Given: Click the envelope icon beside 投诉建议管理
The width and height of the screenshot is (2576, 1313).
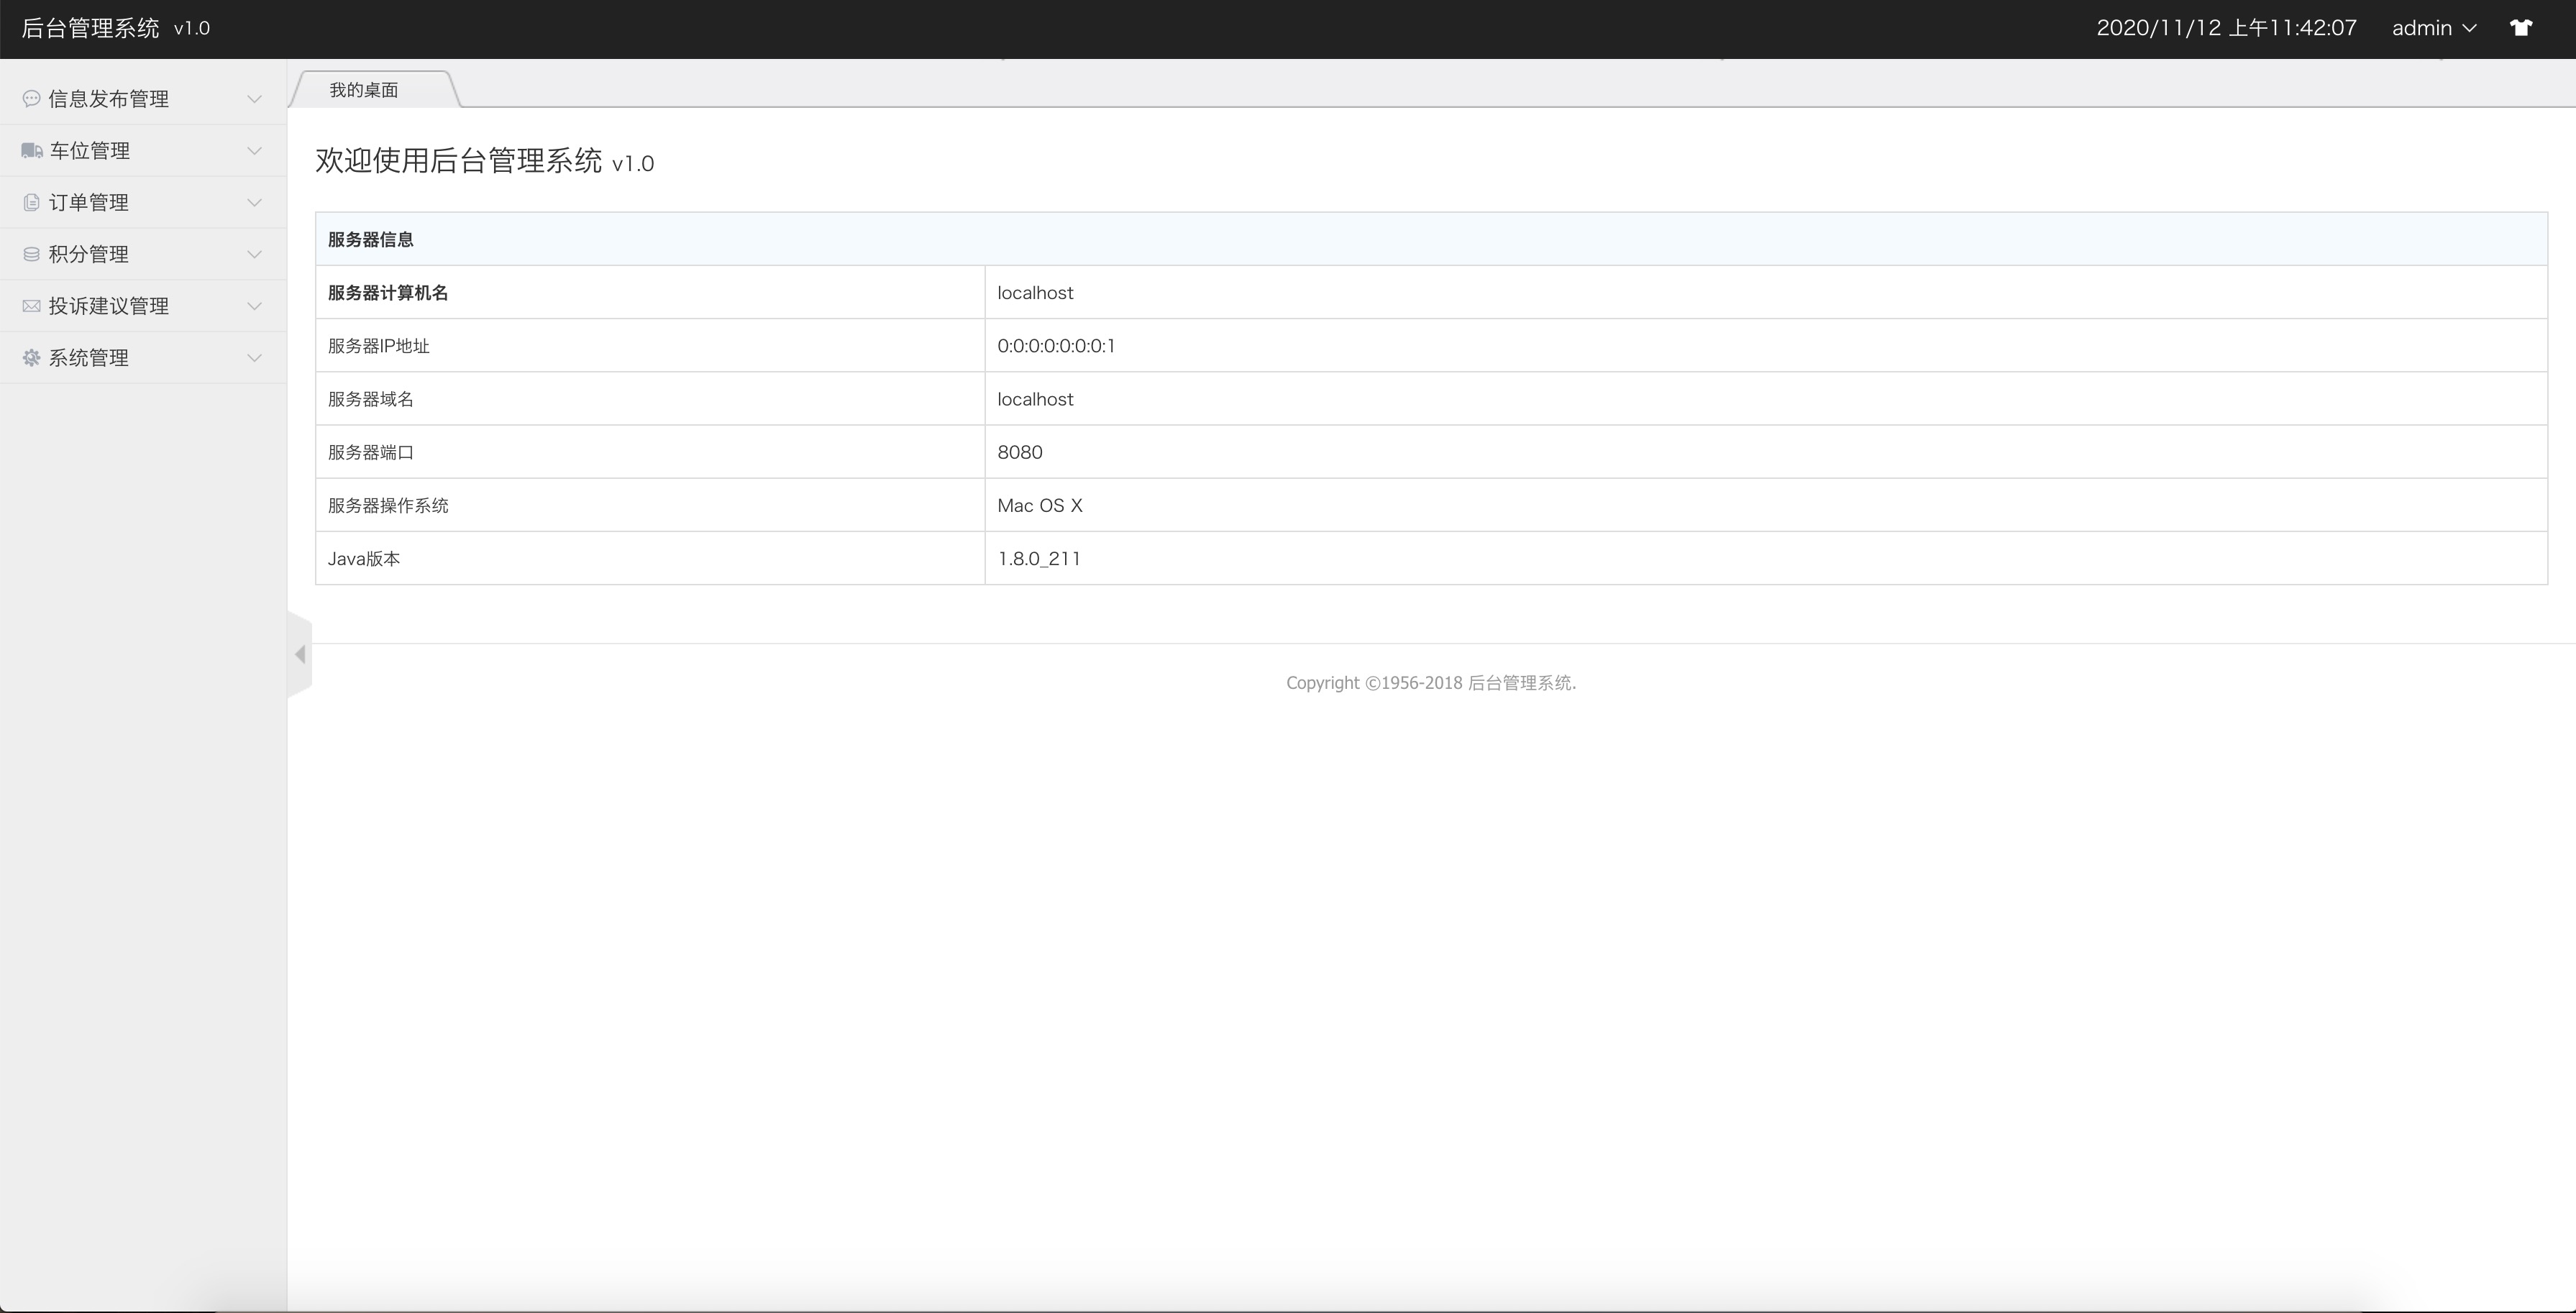Looking at the screenshot, I should (31, 306).
